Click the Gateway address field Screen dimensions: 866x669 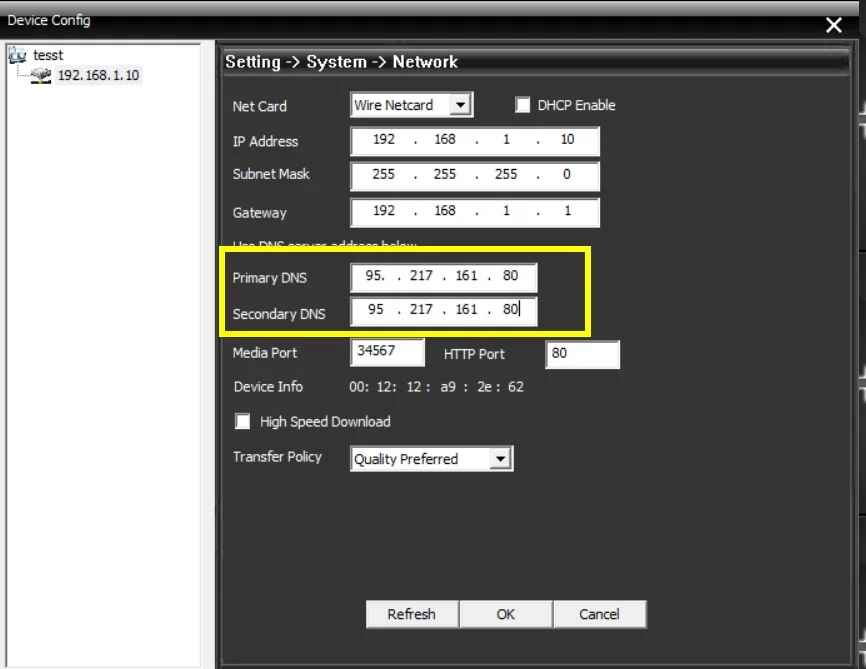pos(474,211)
